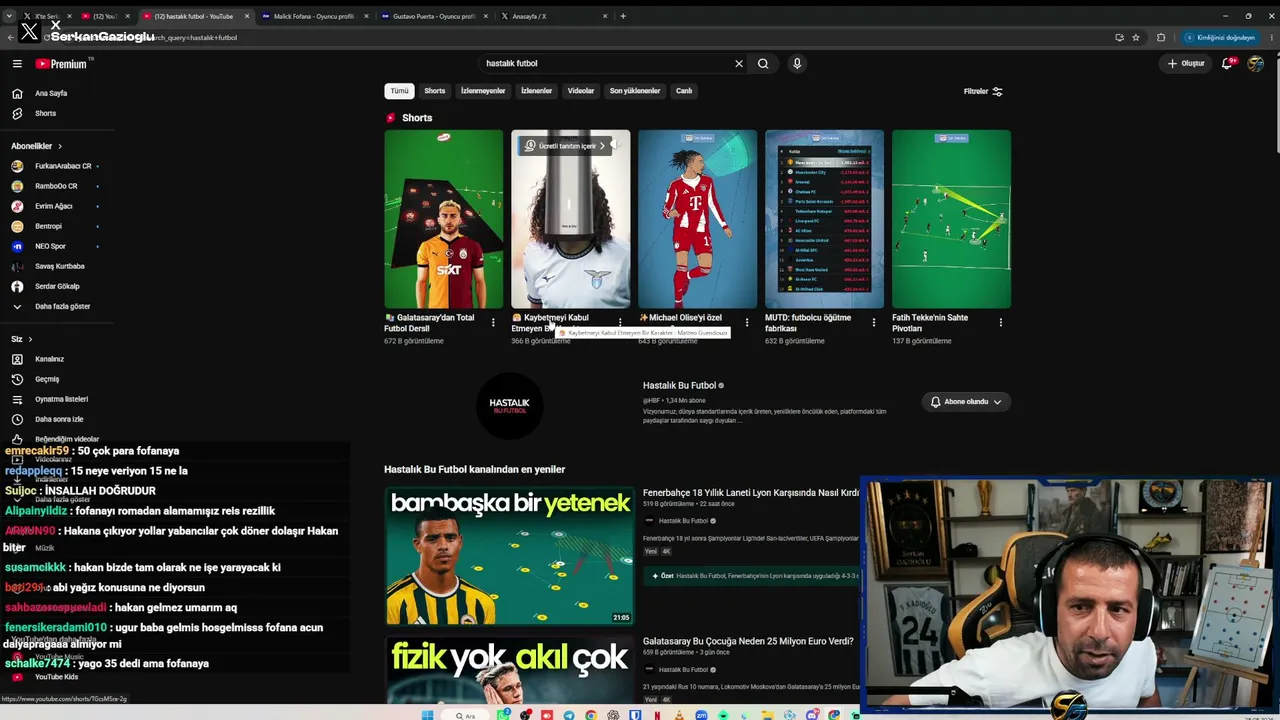The height and width of the screenshot is (720, 1280).
Task: Expand the Abonelikler section header
Action: coord(37,146)
